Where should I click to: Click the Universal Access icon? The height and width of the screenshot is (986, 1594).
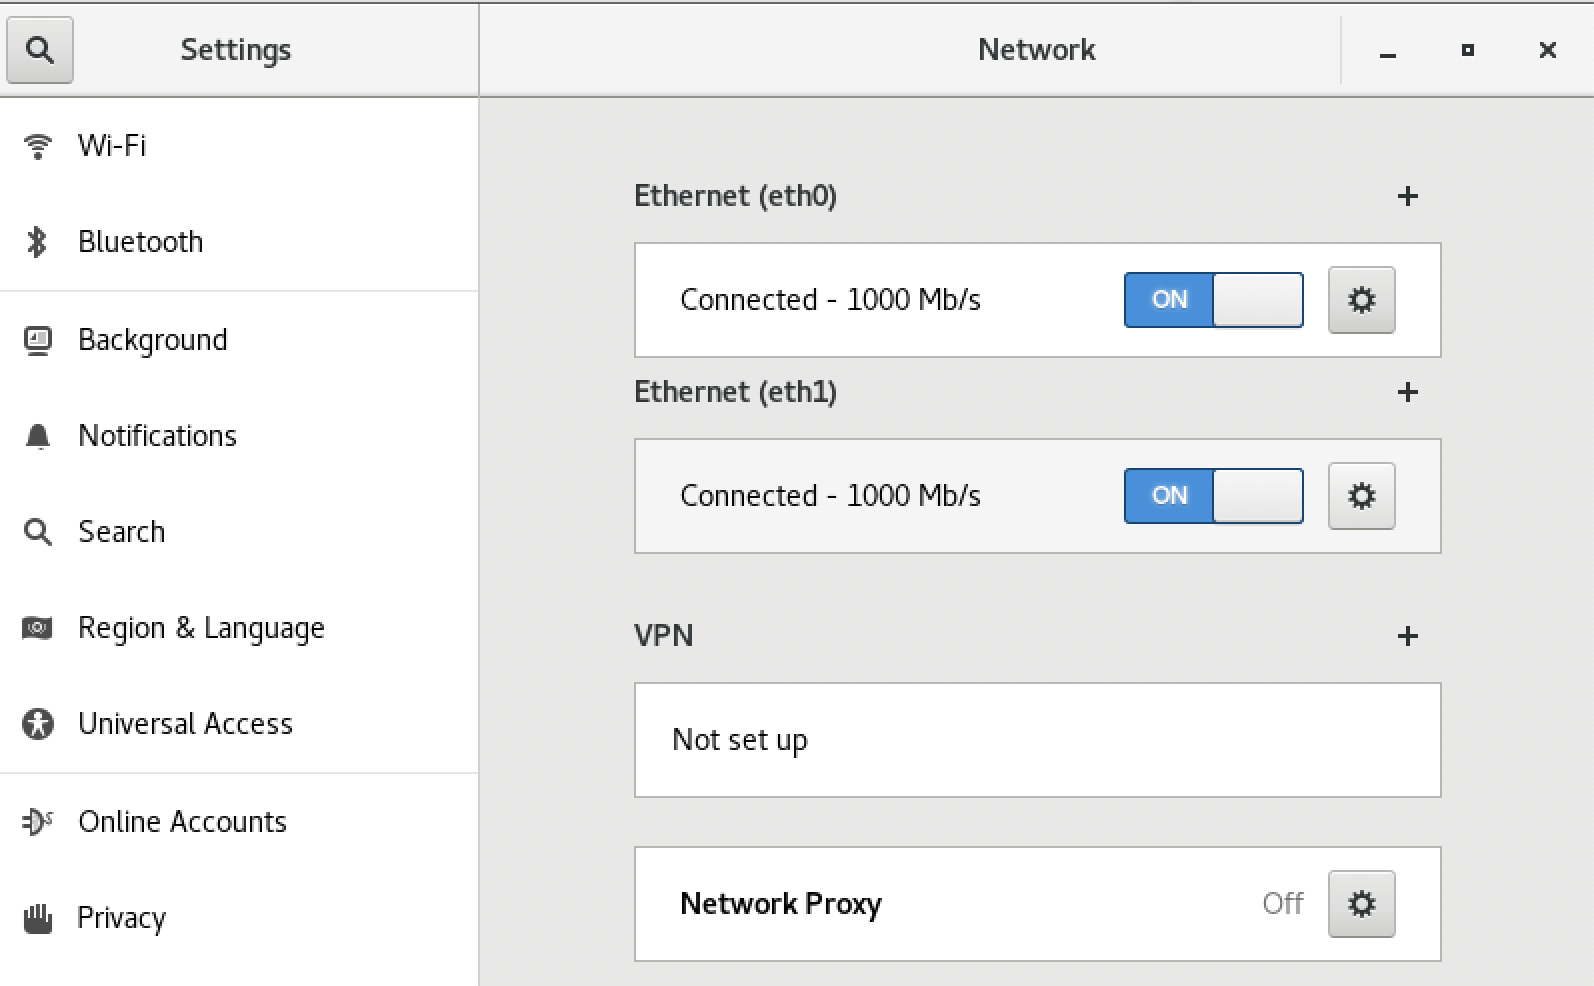point(38,724)
